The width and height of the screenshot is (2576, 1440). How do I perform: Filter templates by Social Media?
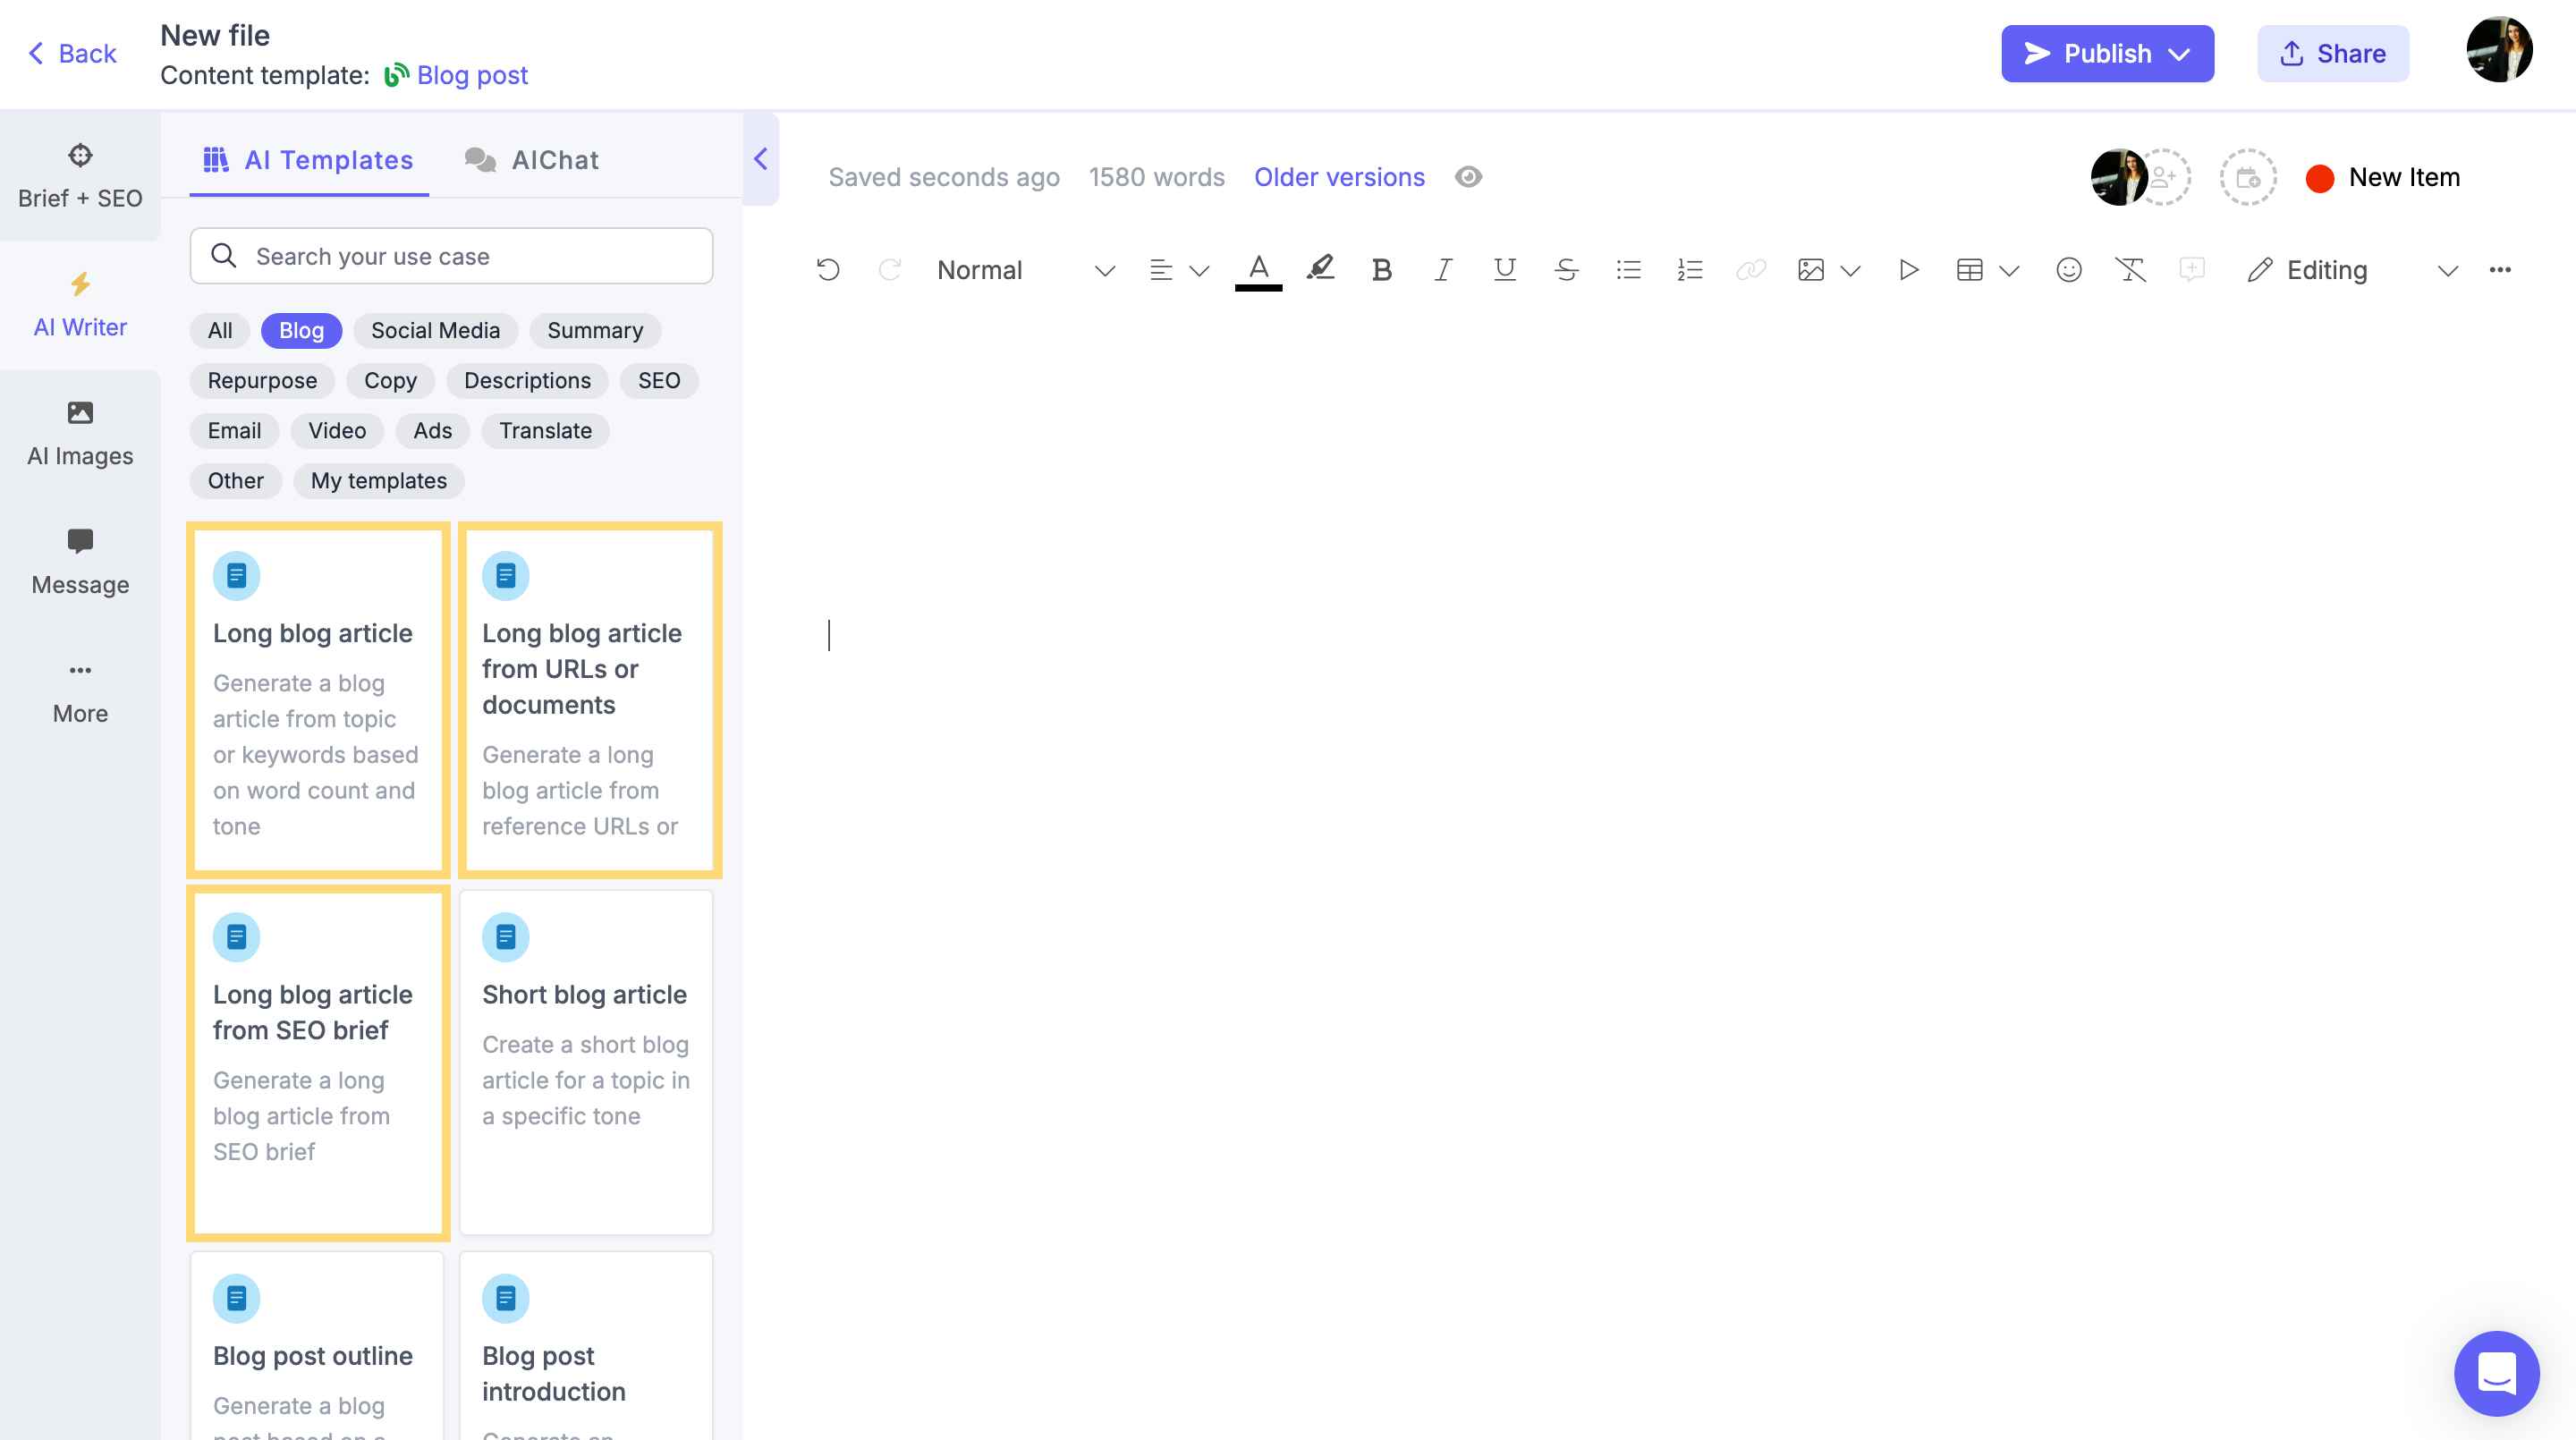[435, 330]
